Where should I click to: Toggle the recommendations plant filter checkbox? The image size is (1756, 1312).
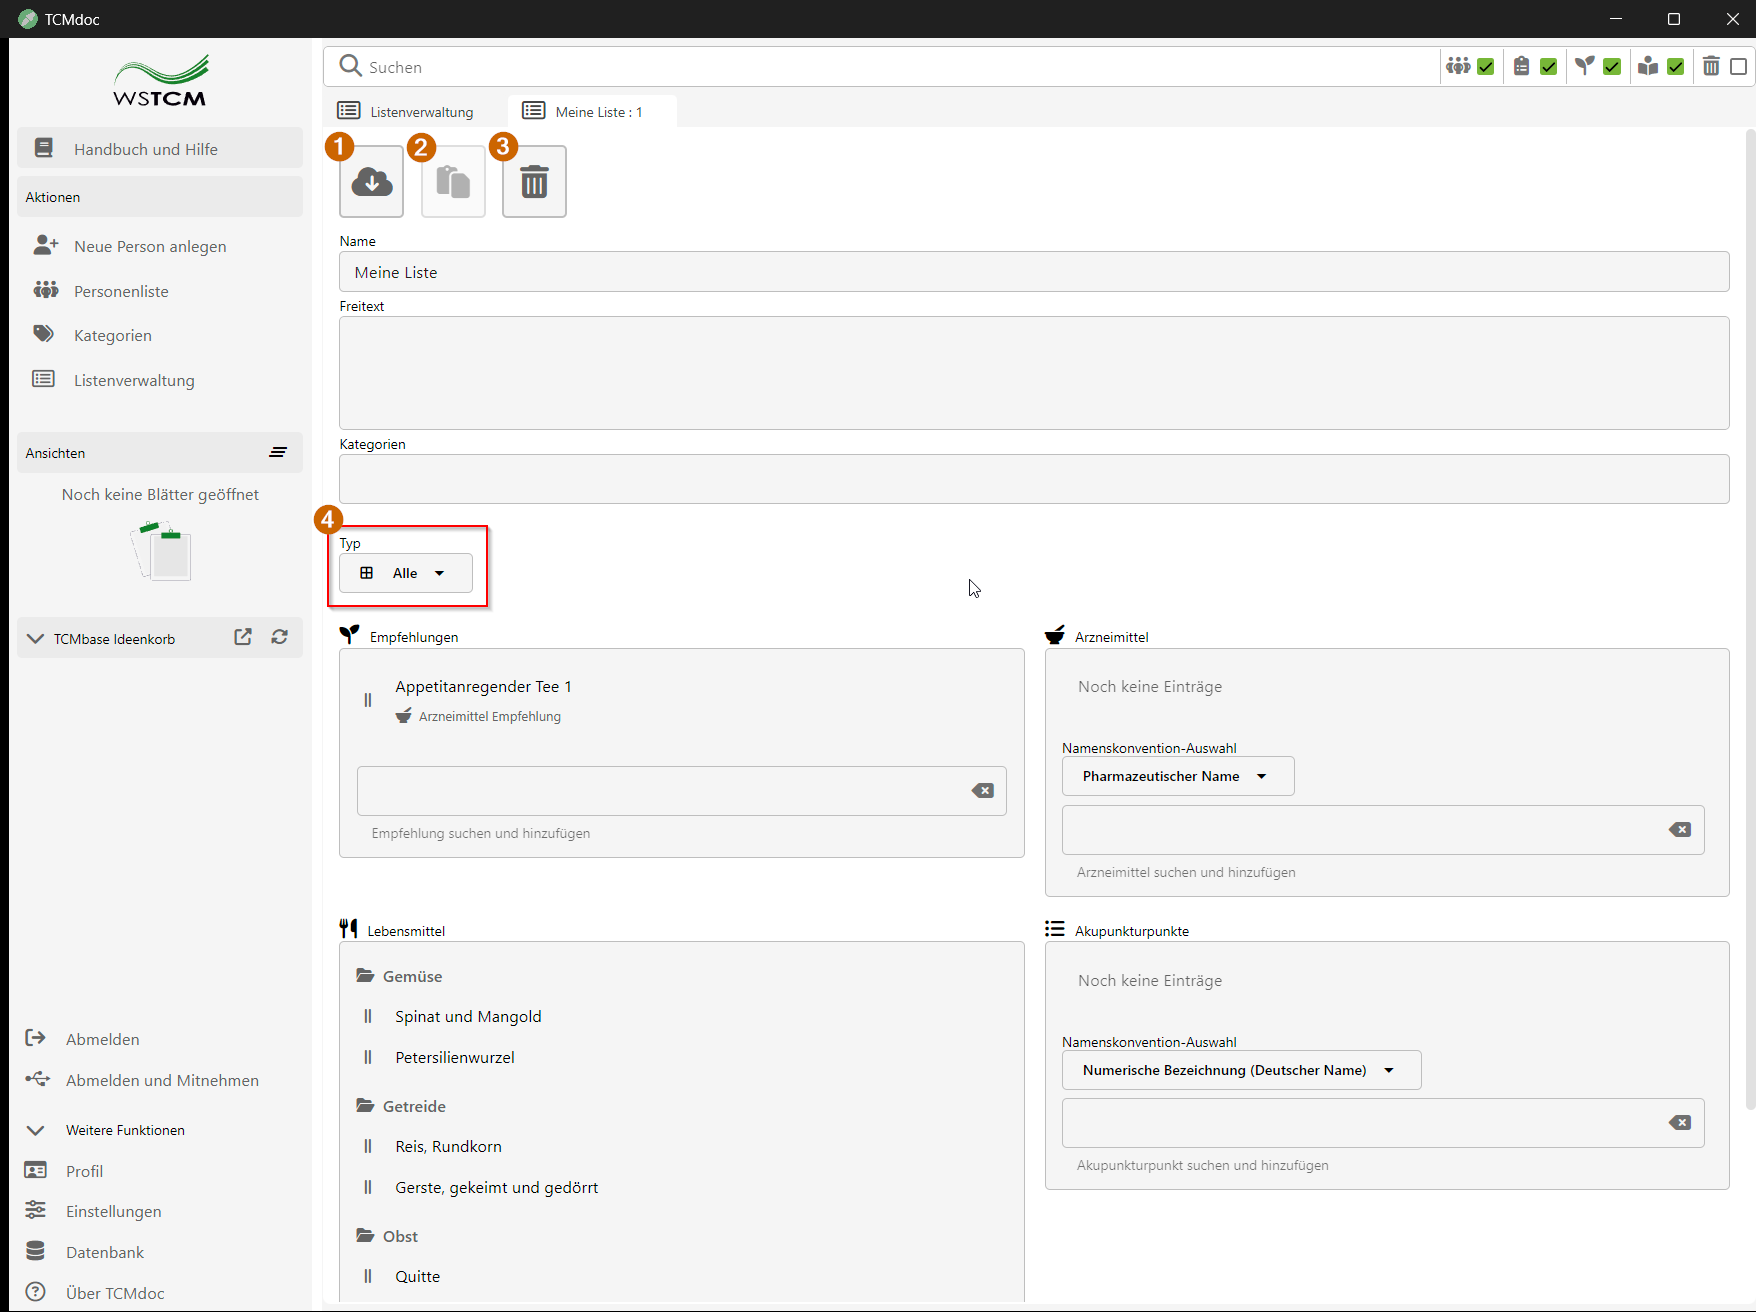click(1612, 67)
